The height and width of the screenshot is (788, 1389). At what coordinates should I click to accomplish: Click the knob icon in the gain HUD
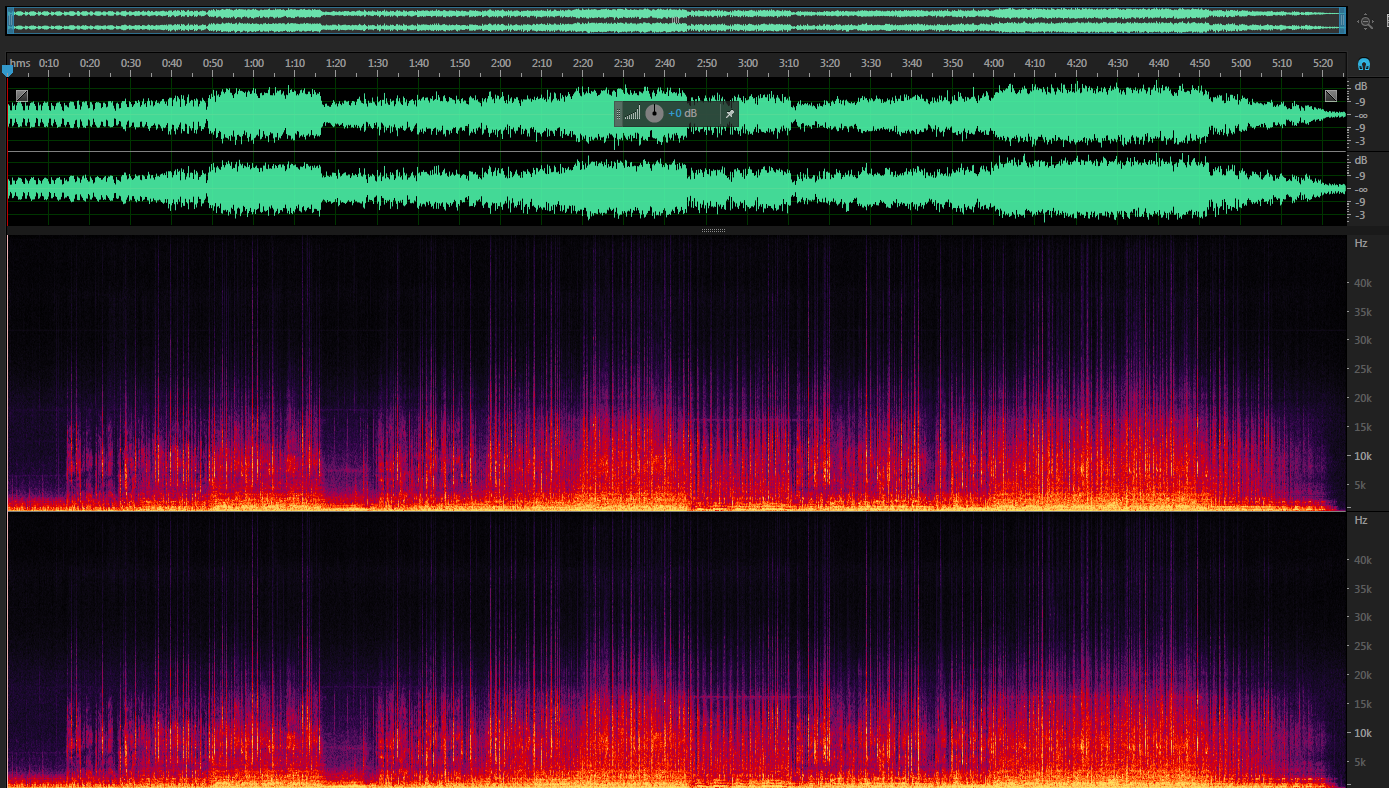pos(654,113)
